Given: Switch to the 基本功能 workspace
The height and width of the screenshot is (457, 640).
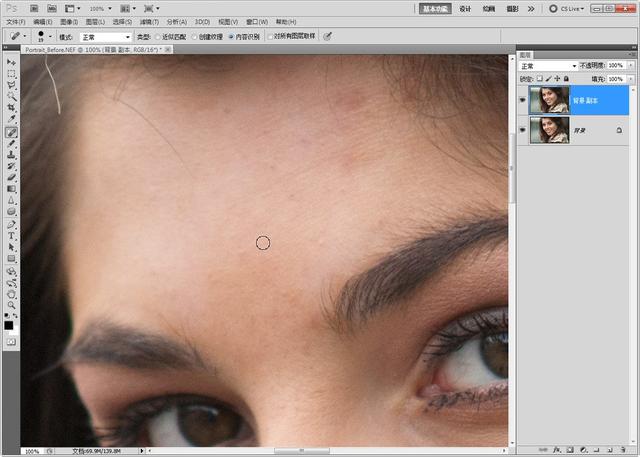Looking at the screenshot, I should point(435,9).
